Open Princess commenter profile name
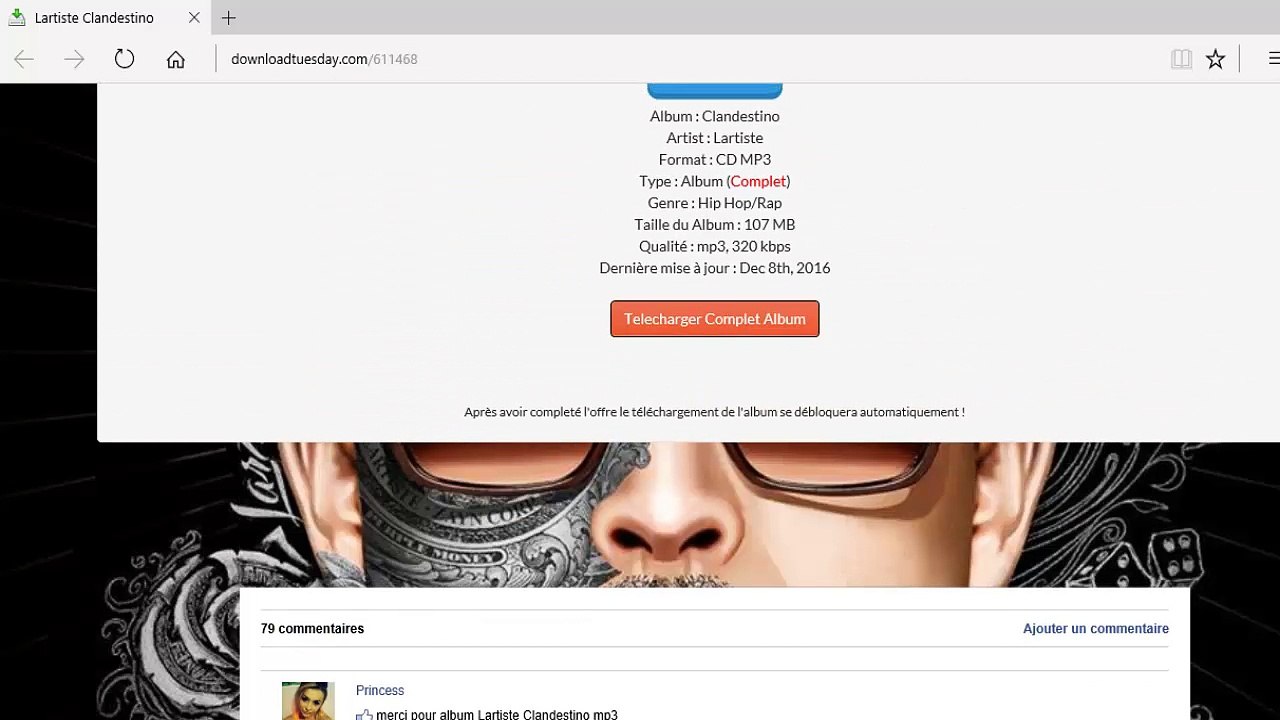Viewport: 1280px width, 720px height. pyautogui.click(x=380, y=691)
